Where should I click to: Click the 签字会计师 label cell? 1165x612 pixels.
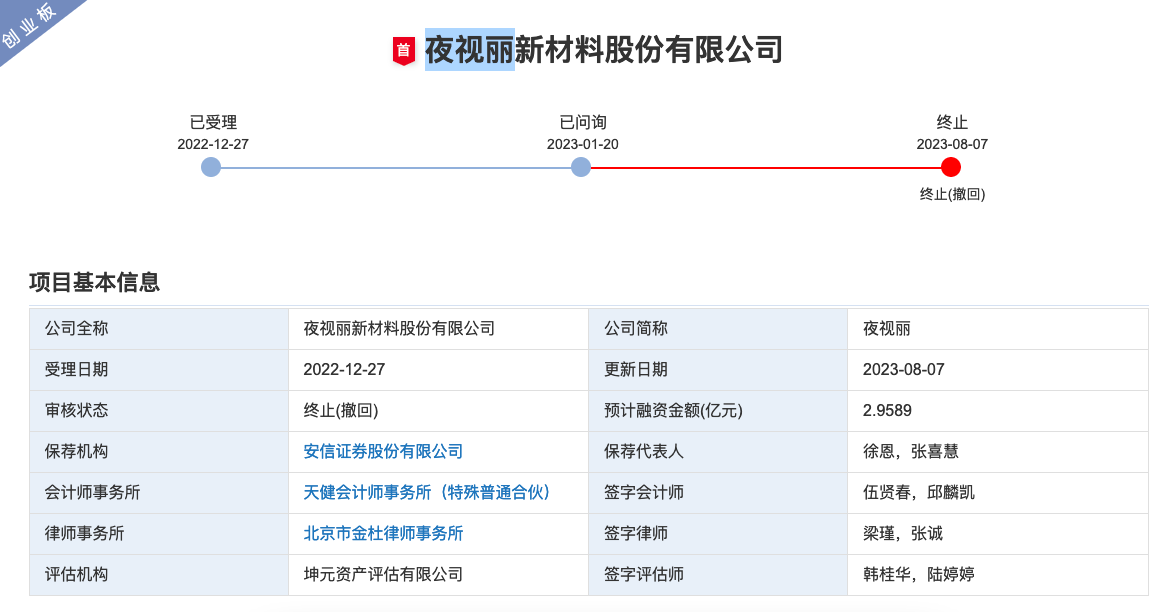coord(718,492)
